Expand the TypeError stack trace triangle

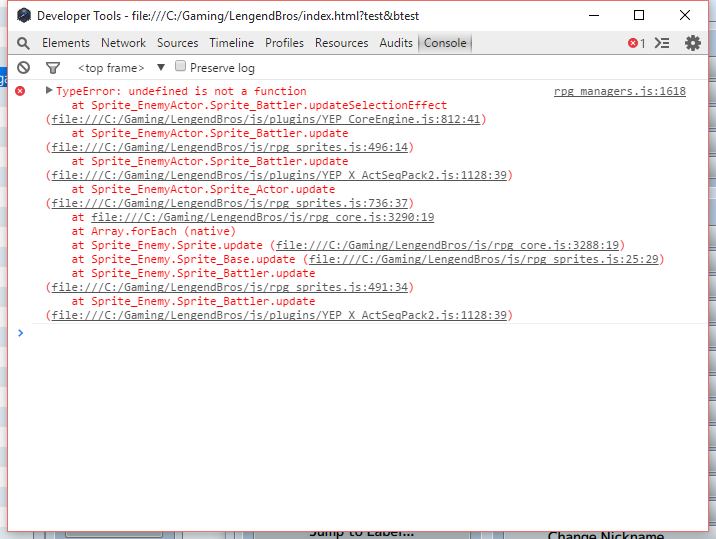tap(49, 91)
